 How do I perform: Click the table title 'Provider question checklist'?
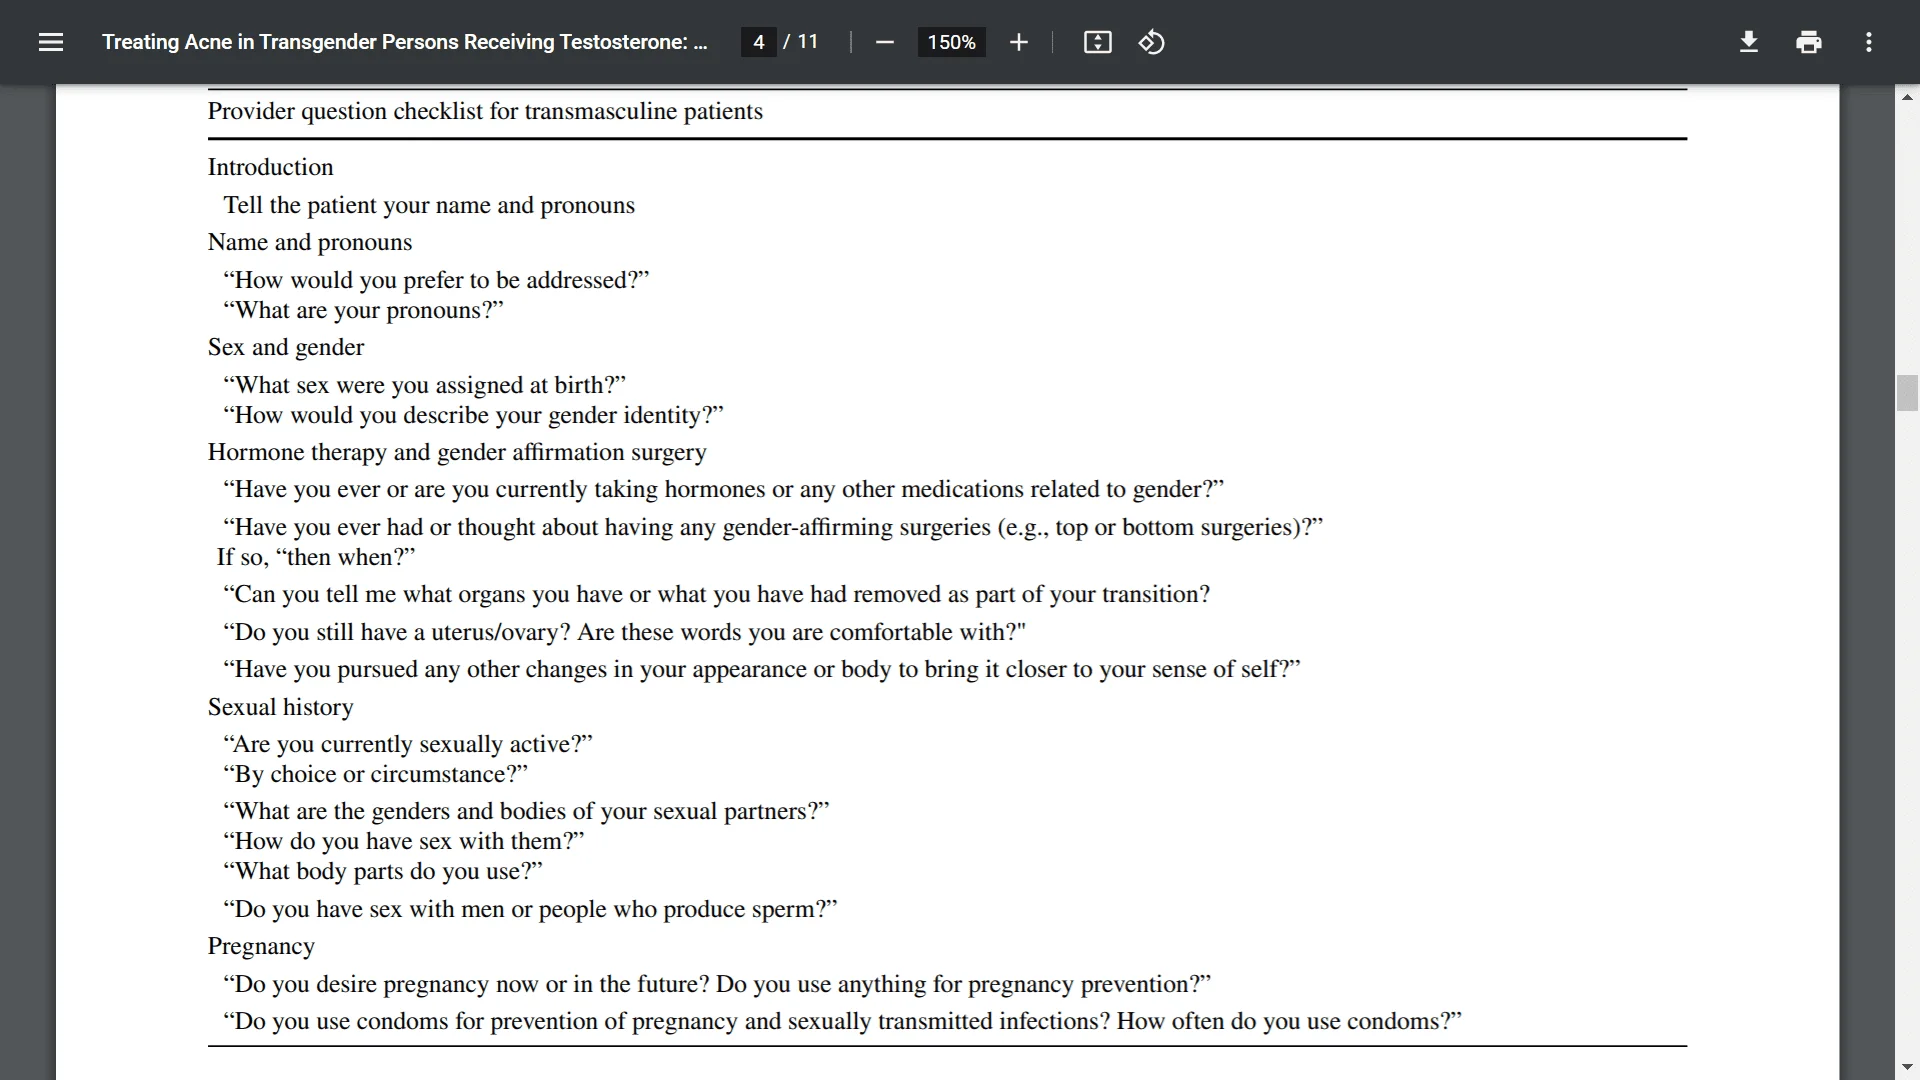pyautogui.click(x=485, y=111)
